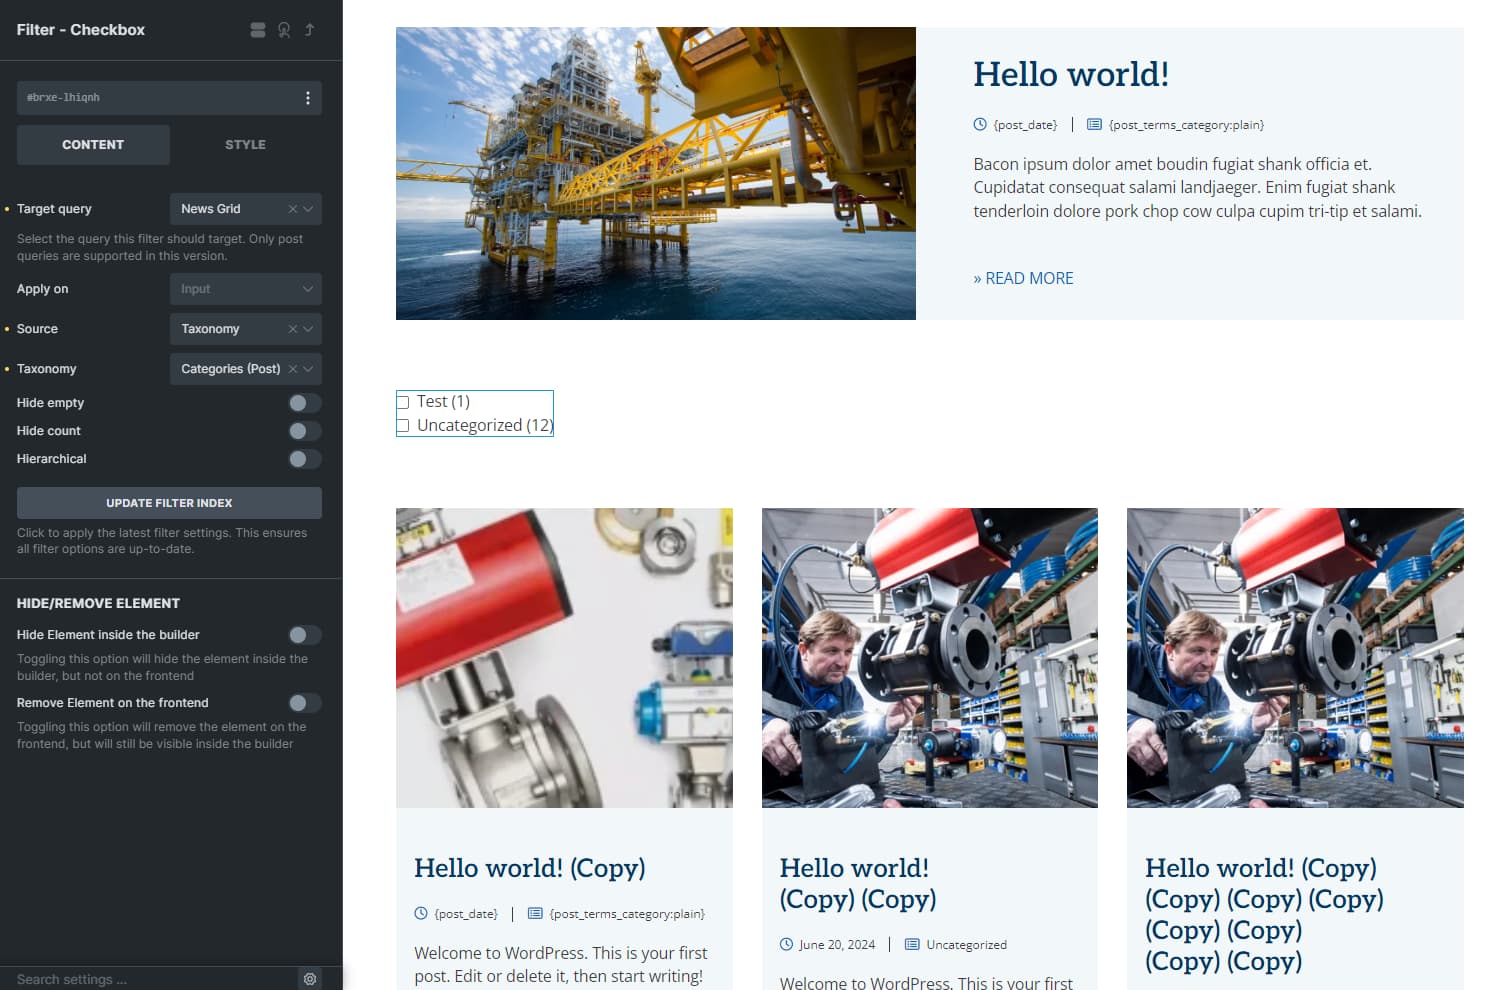The height and width of the screenshot is (990, 1507).
Task: Expand Source dropdown arrow
Action: tap(308, 329)
